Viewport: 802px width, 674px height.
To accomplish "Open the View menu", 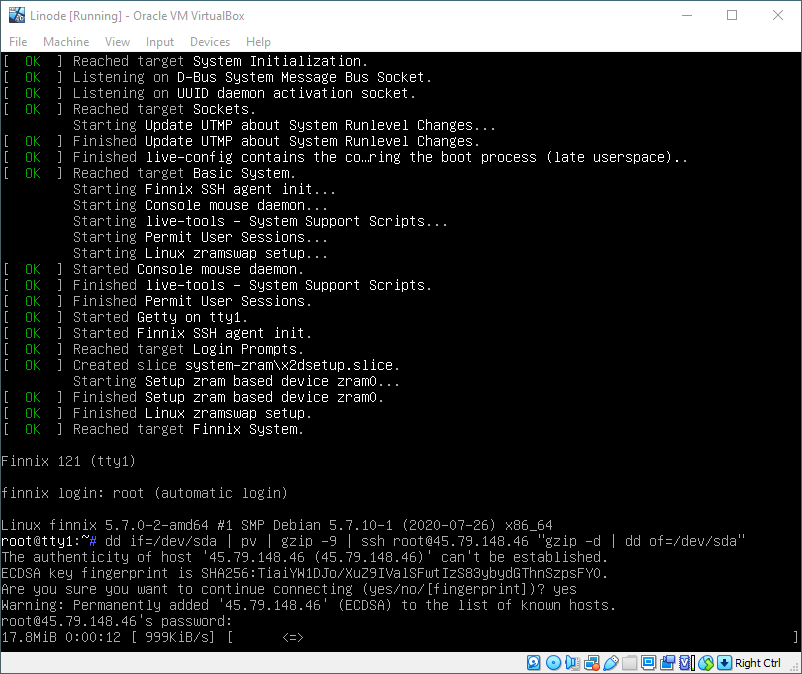I will tap(117, 42).
